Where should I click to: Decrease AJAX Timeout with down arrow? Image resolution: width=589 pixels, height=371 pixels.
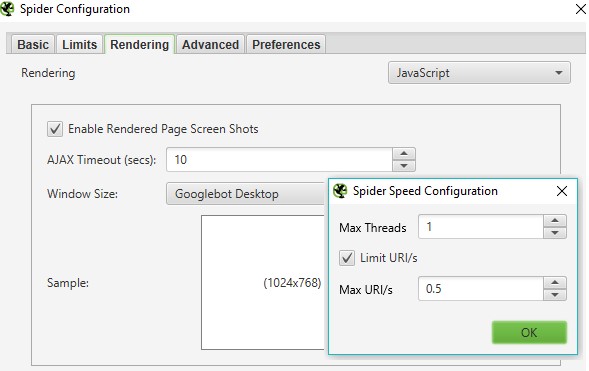pos(404,166)
